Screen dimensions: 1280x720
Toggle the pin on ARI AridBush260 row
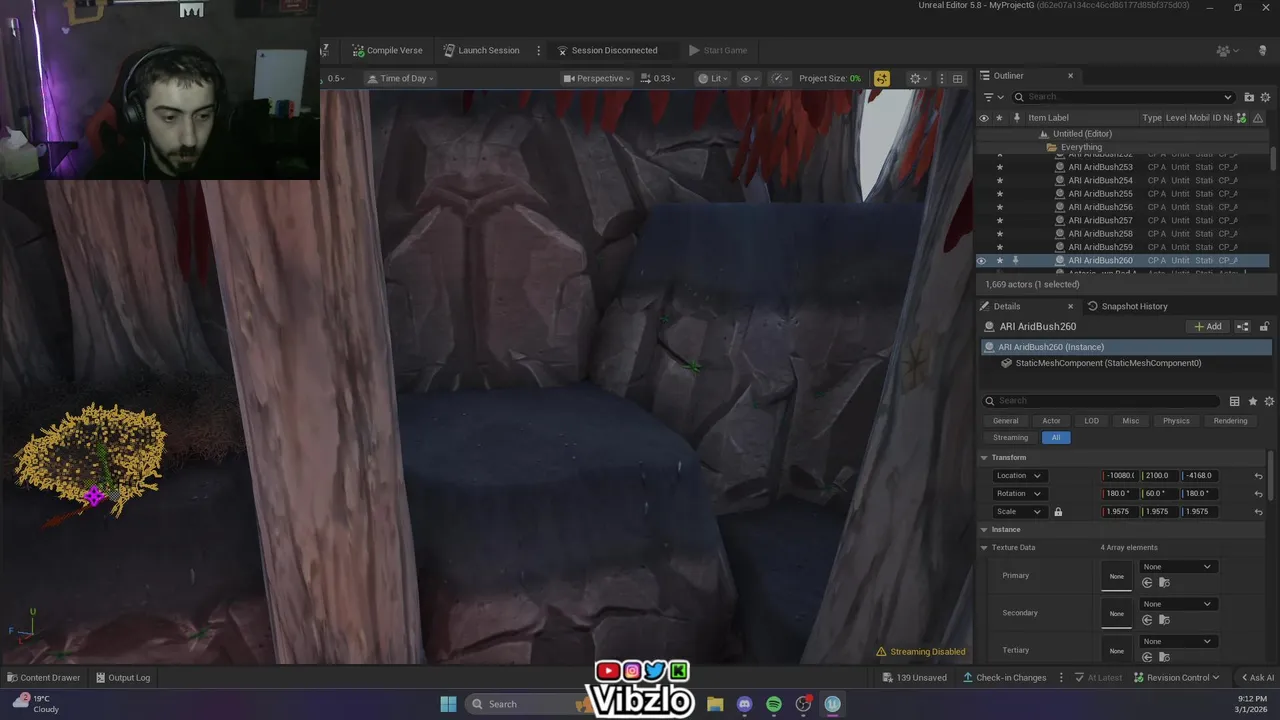click(x=1016, y=261)
